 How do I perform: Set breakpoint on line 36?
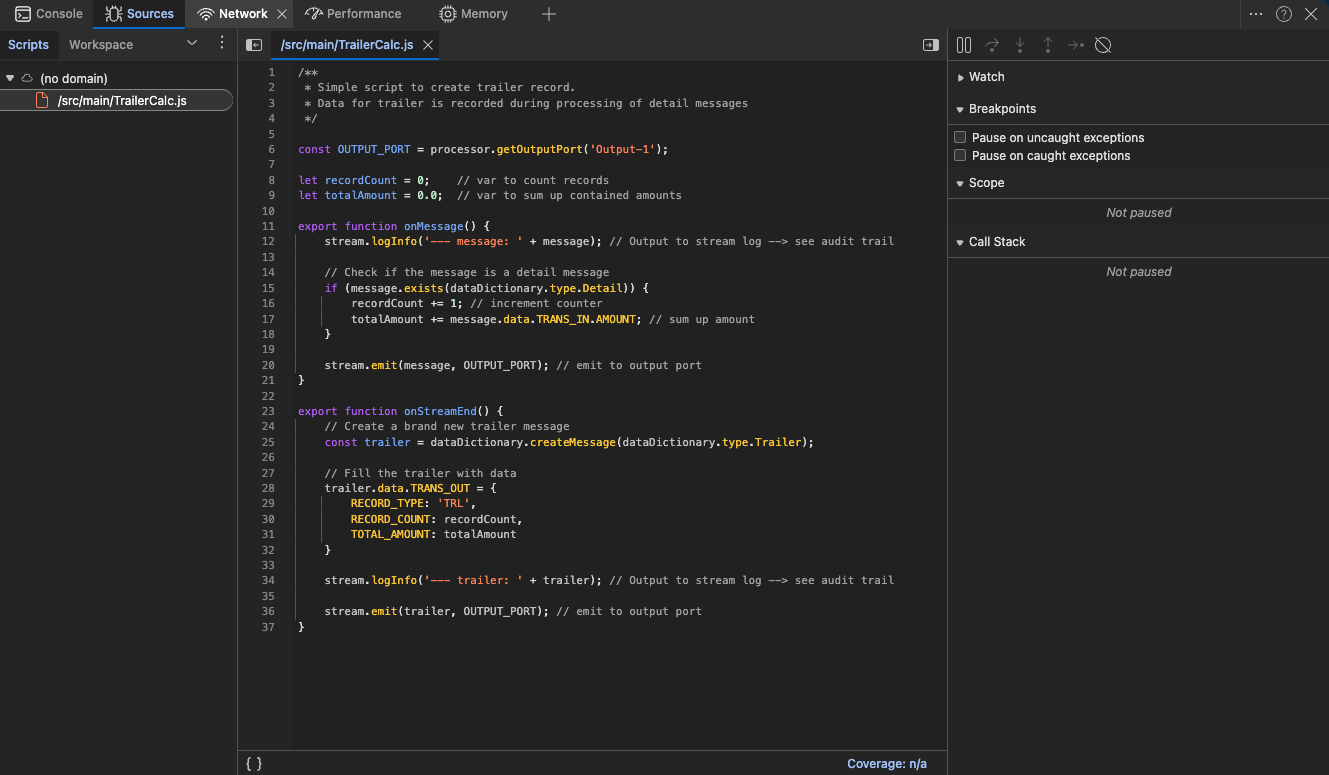tap(268, 611)
